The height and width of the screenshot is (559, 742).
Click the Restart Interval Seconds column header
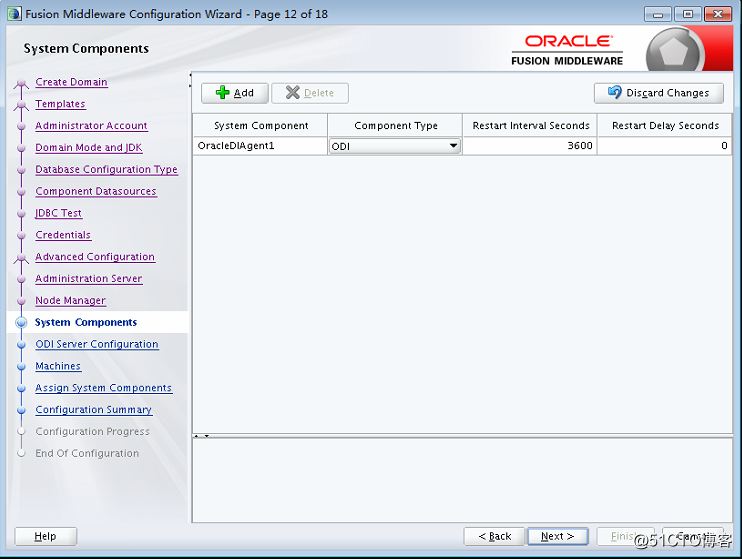pos(530,125)
